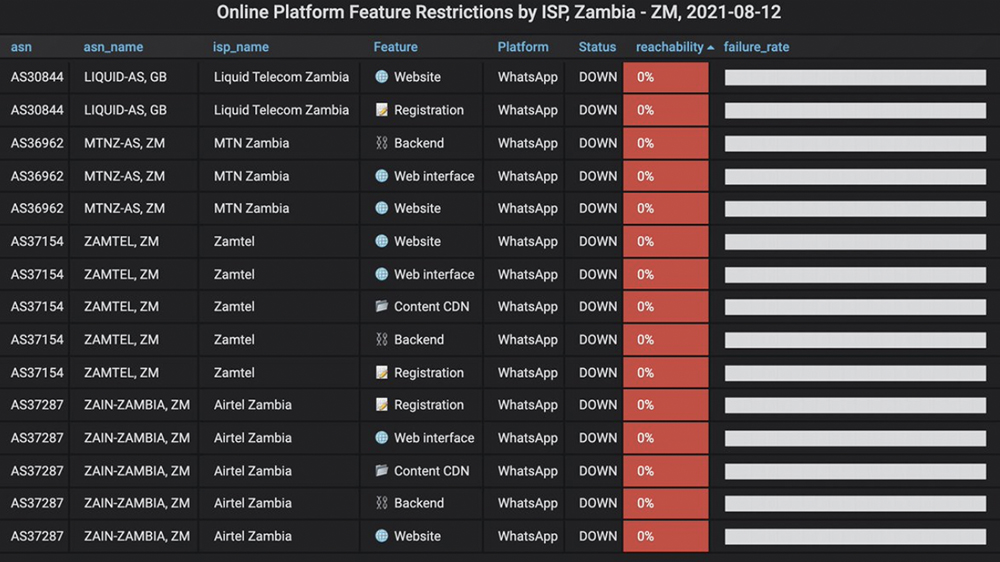Sort by Platform column header
The width and height of the screenshot is (1000, 562).
pos(523,47)
